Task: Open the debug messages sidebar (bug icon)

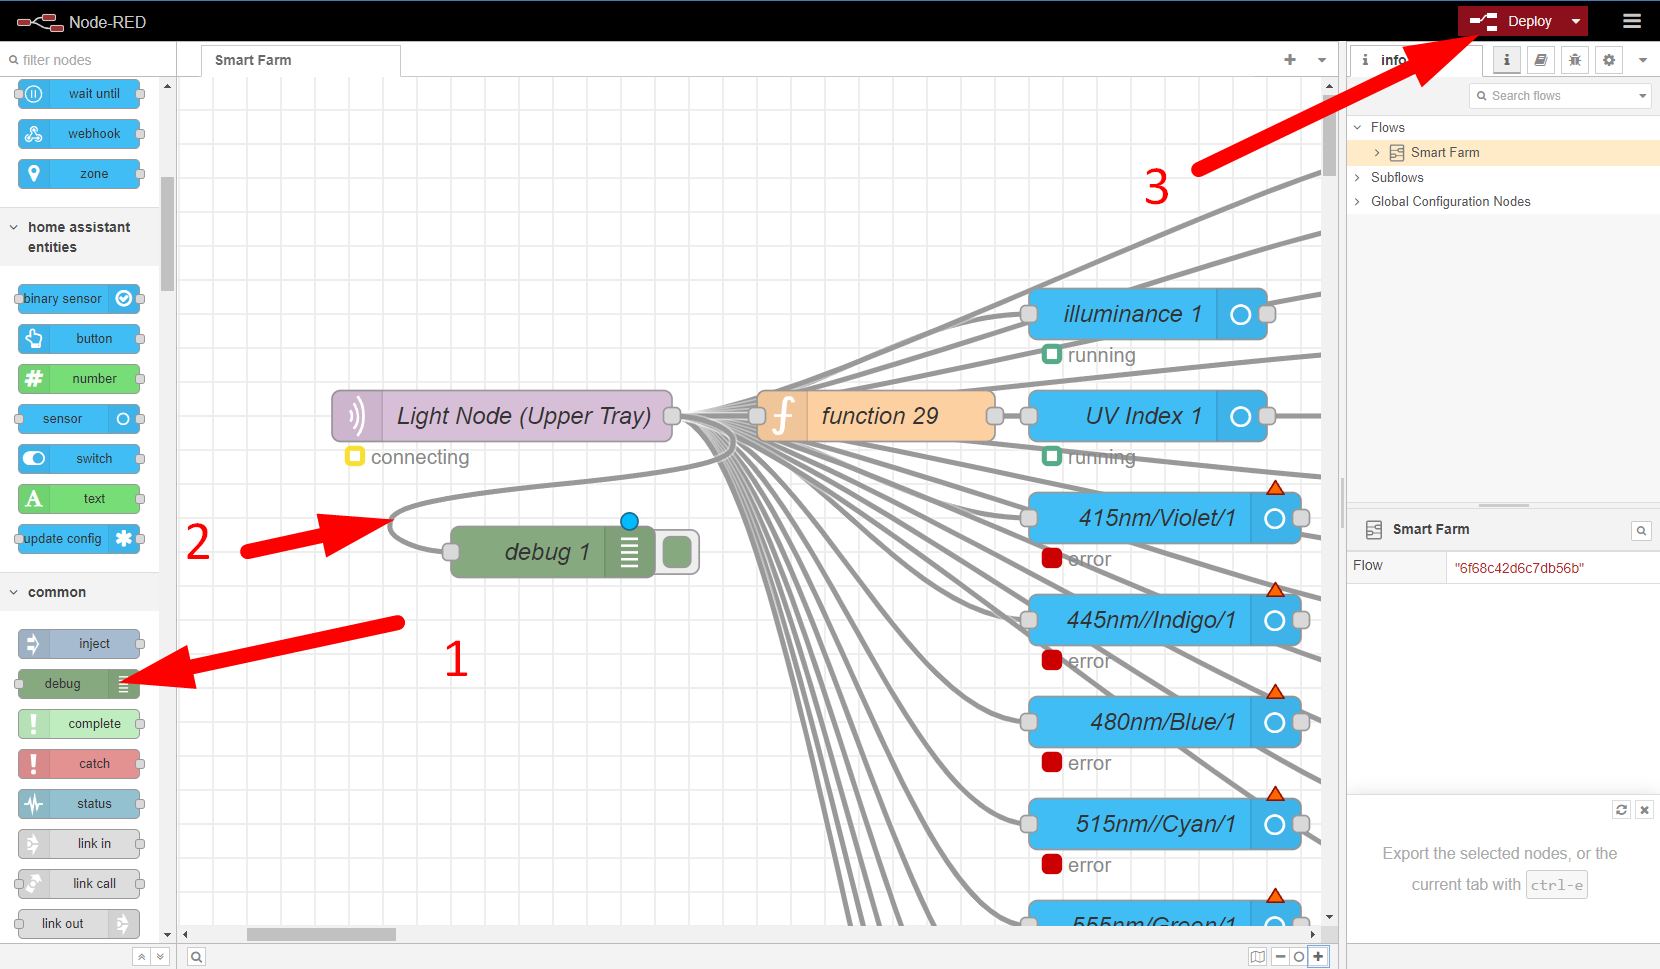Action: point(1574,60)
